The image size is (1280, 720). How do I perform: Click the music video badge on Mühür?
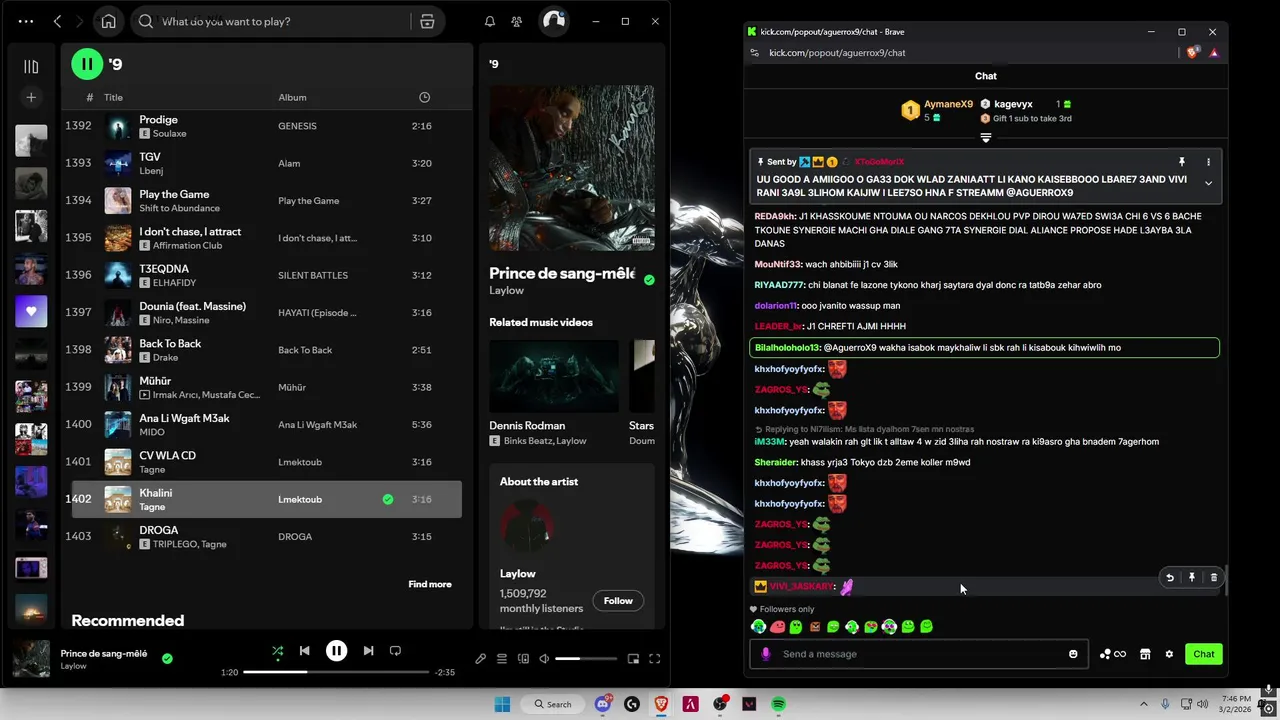pyautogui.click(x=144, y=395)
